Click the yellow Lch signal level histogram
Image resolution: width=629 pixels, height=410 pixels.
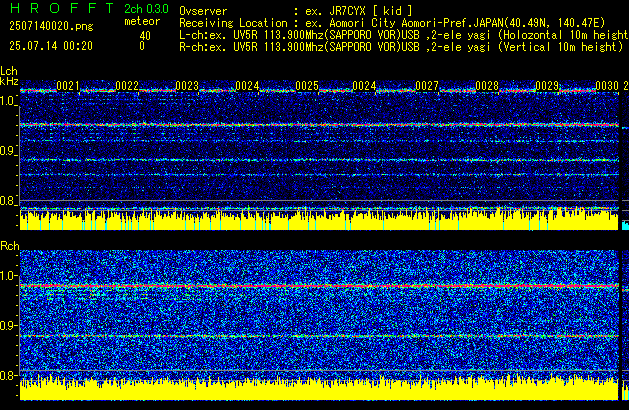tap(319, 220)
